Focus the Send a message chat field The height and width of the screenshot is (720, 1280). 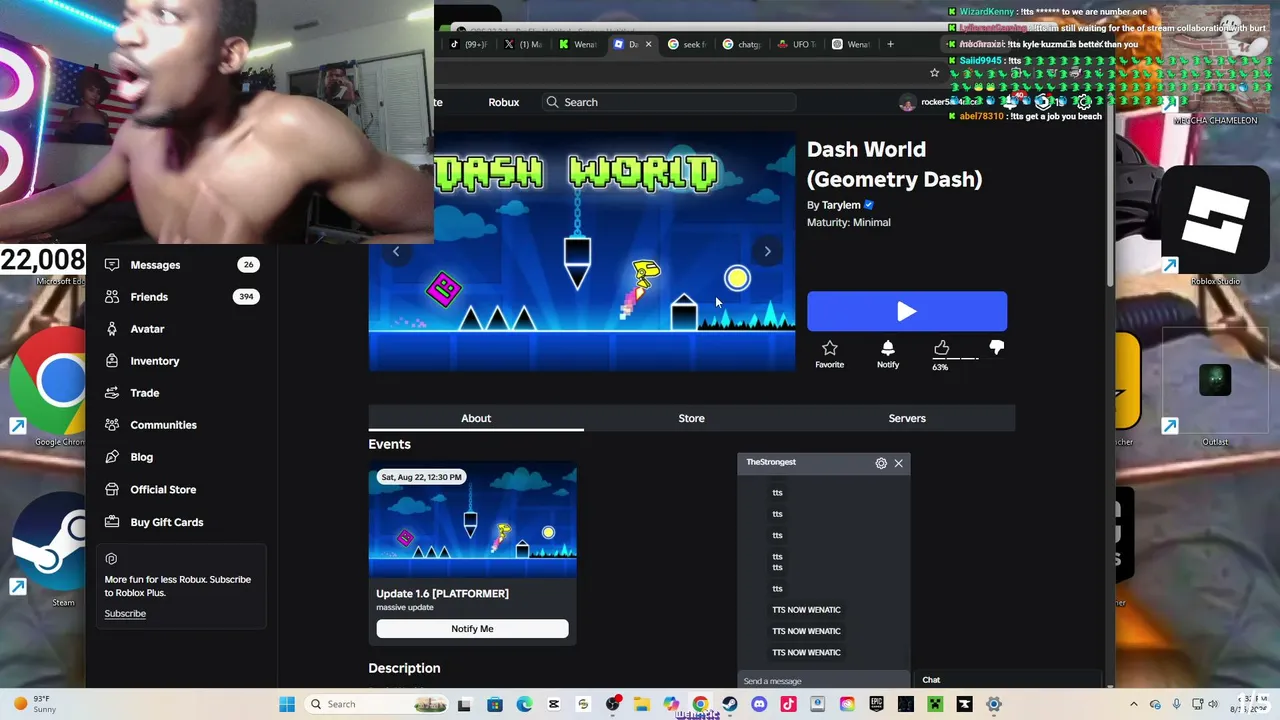tap(824, 681)
